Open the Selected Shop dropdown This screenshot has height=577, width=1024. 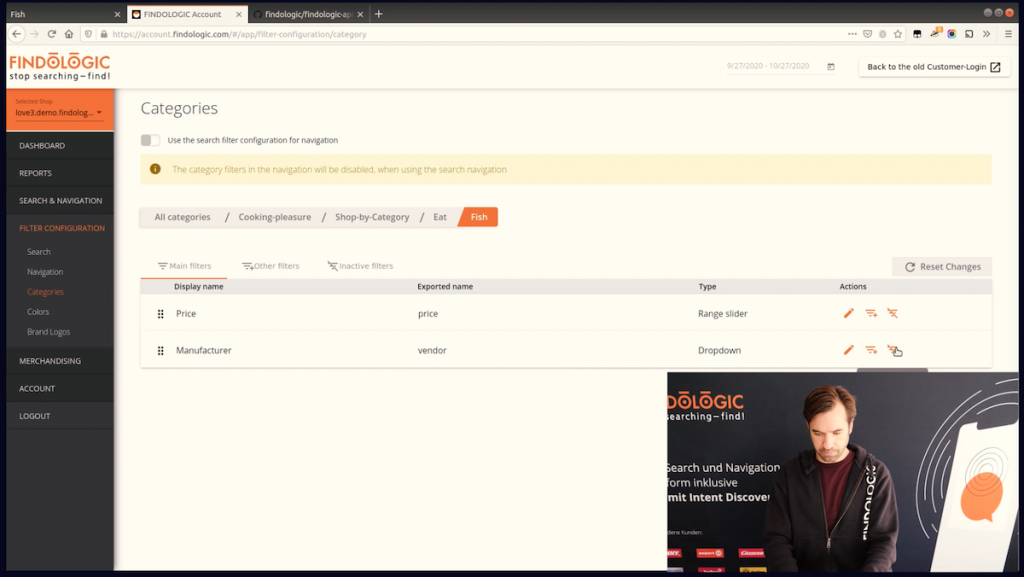59,112
